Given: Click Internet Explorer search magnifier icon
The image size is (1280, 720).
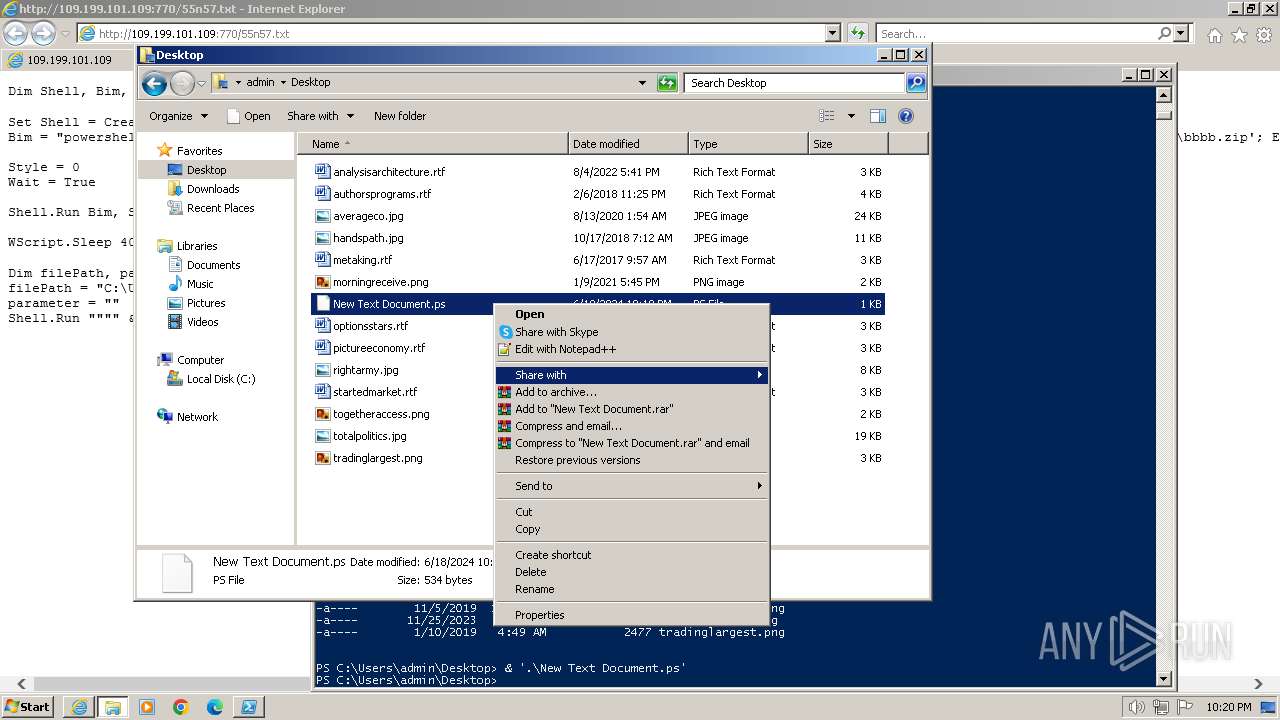Looking at the screenshot, I should 1164,33.
